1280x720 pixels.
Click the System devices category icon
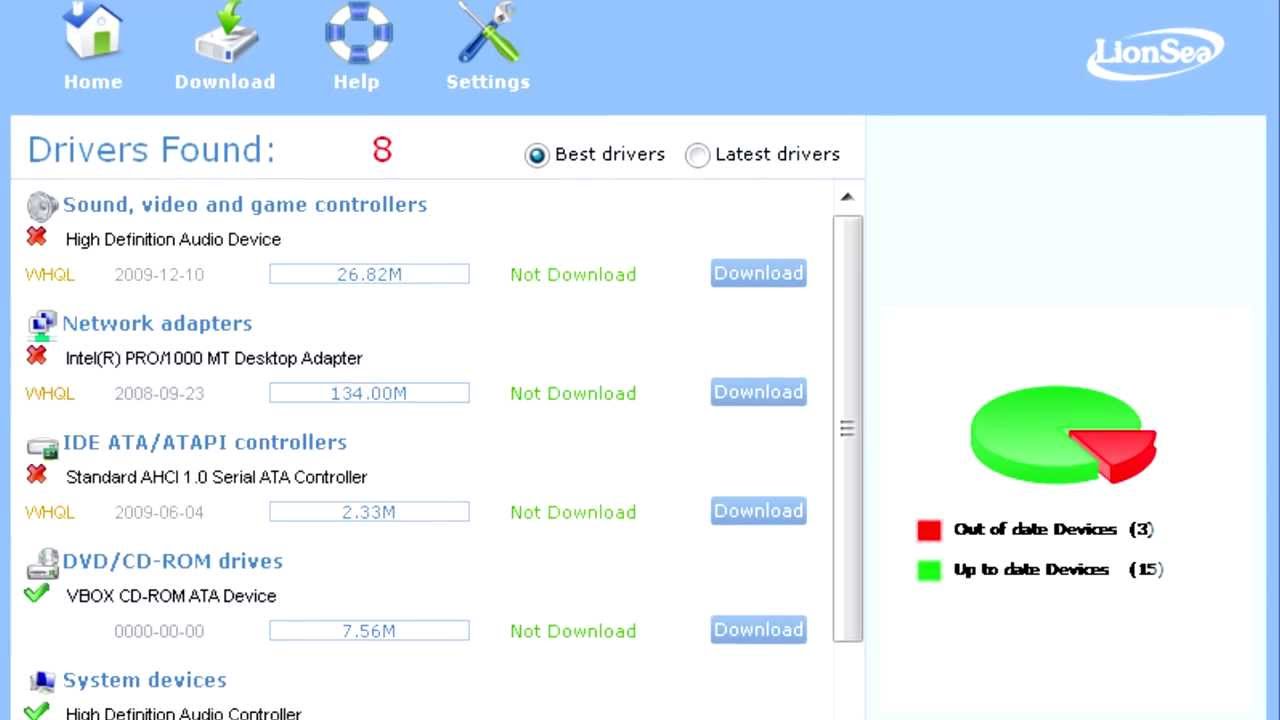click(42, 682)
